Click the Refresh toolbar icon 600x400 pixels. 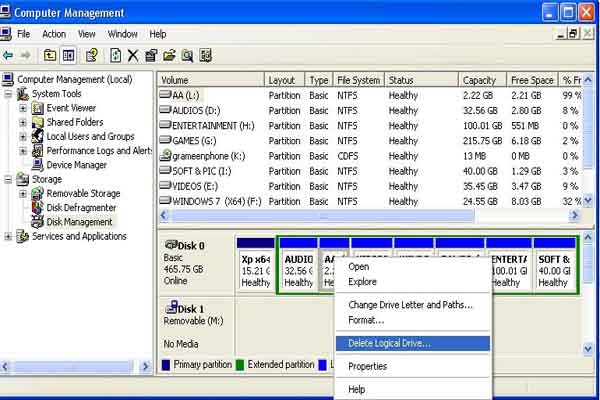(x=116, y=55)
